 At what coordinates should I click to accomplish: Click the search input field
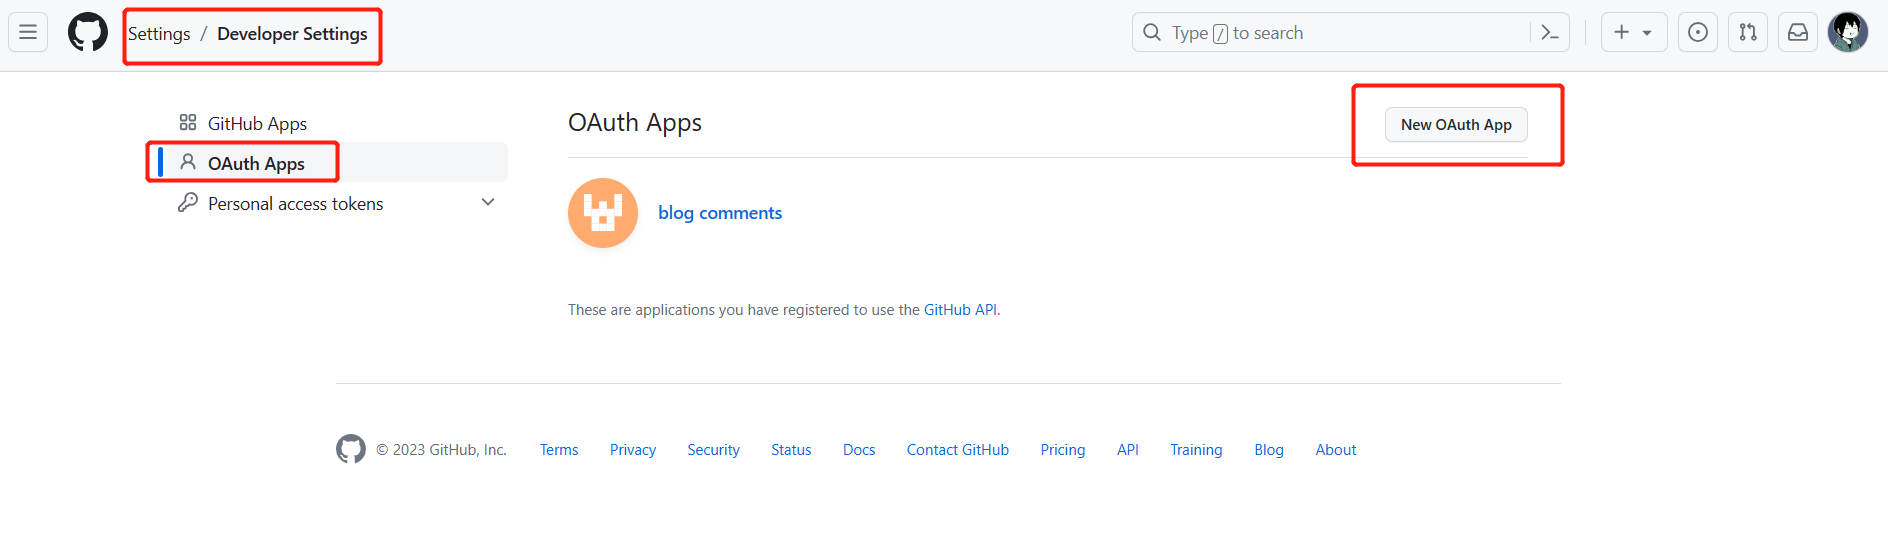pos(1330,33)
